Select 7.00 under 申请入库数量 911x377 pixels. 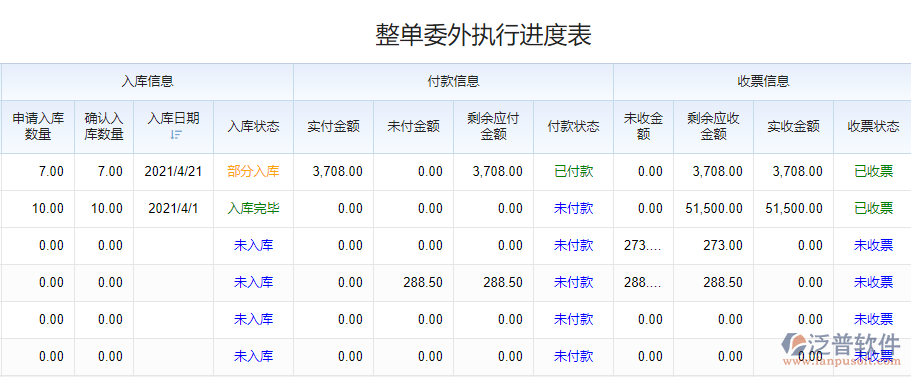[x=51, y=171]
